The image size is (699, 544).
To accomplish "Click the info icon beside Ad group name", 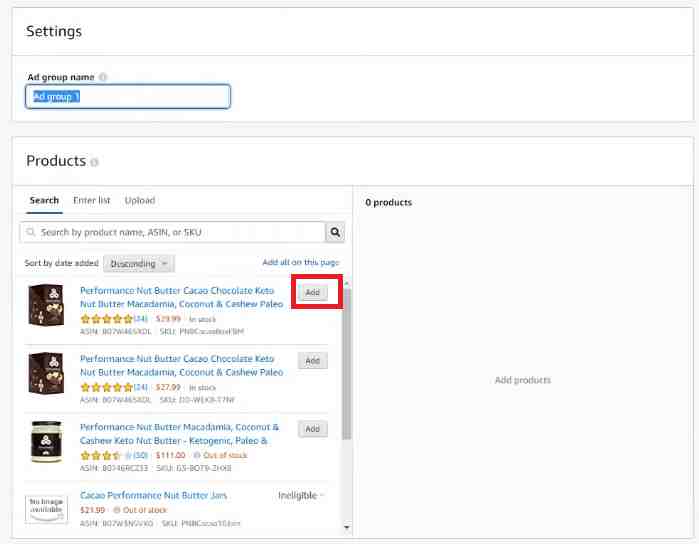I will [x=103, y=77].
